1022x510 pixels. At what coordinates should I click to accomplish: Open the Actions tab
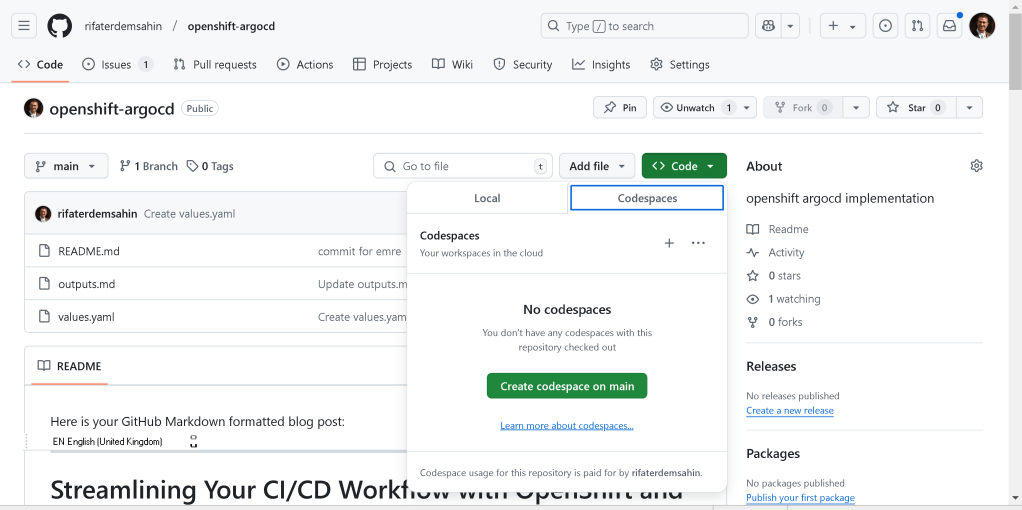point(305,65)
